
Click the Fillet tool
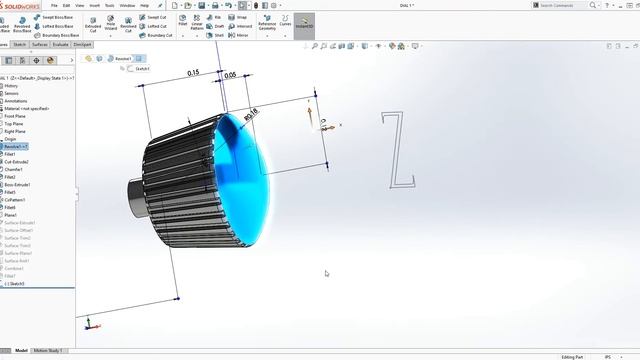(x=182, y=20)
